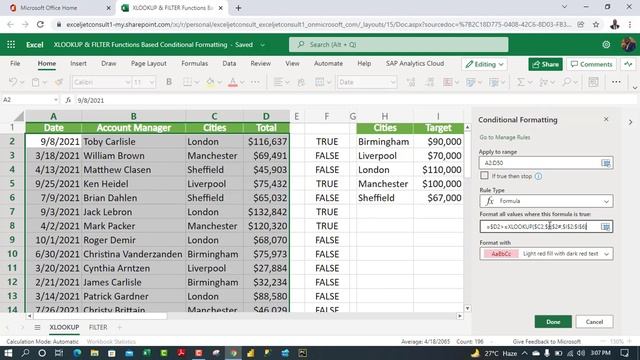Click the horizontal scrollbar of the sheet

click(x=100, y=316)
